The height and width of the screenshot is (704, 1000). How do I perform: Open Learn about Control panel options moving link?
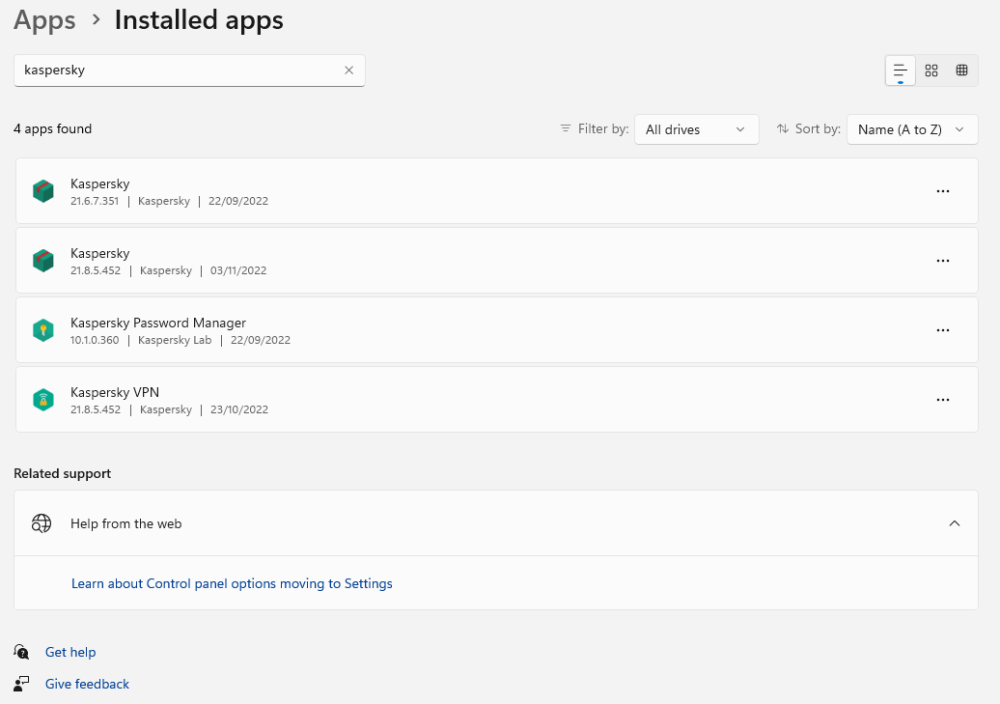[x=232, y=583]
